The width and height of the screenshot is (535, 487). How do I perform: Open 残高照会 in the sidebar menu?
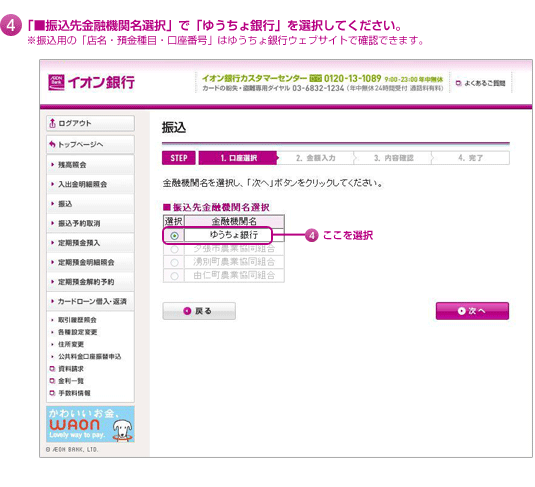click(90, 165)
